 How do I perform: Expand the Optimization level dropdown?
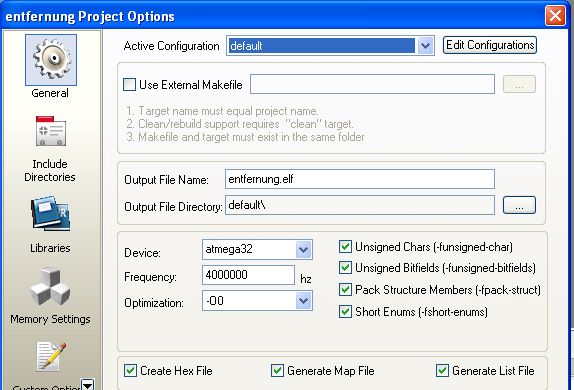pos(303,301)
